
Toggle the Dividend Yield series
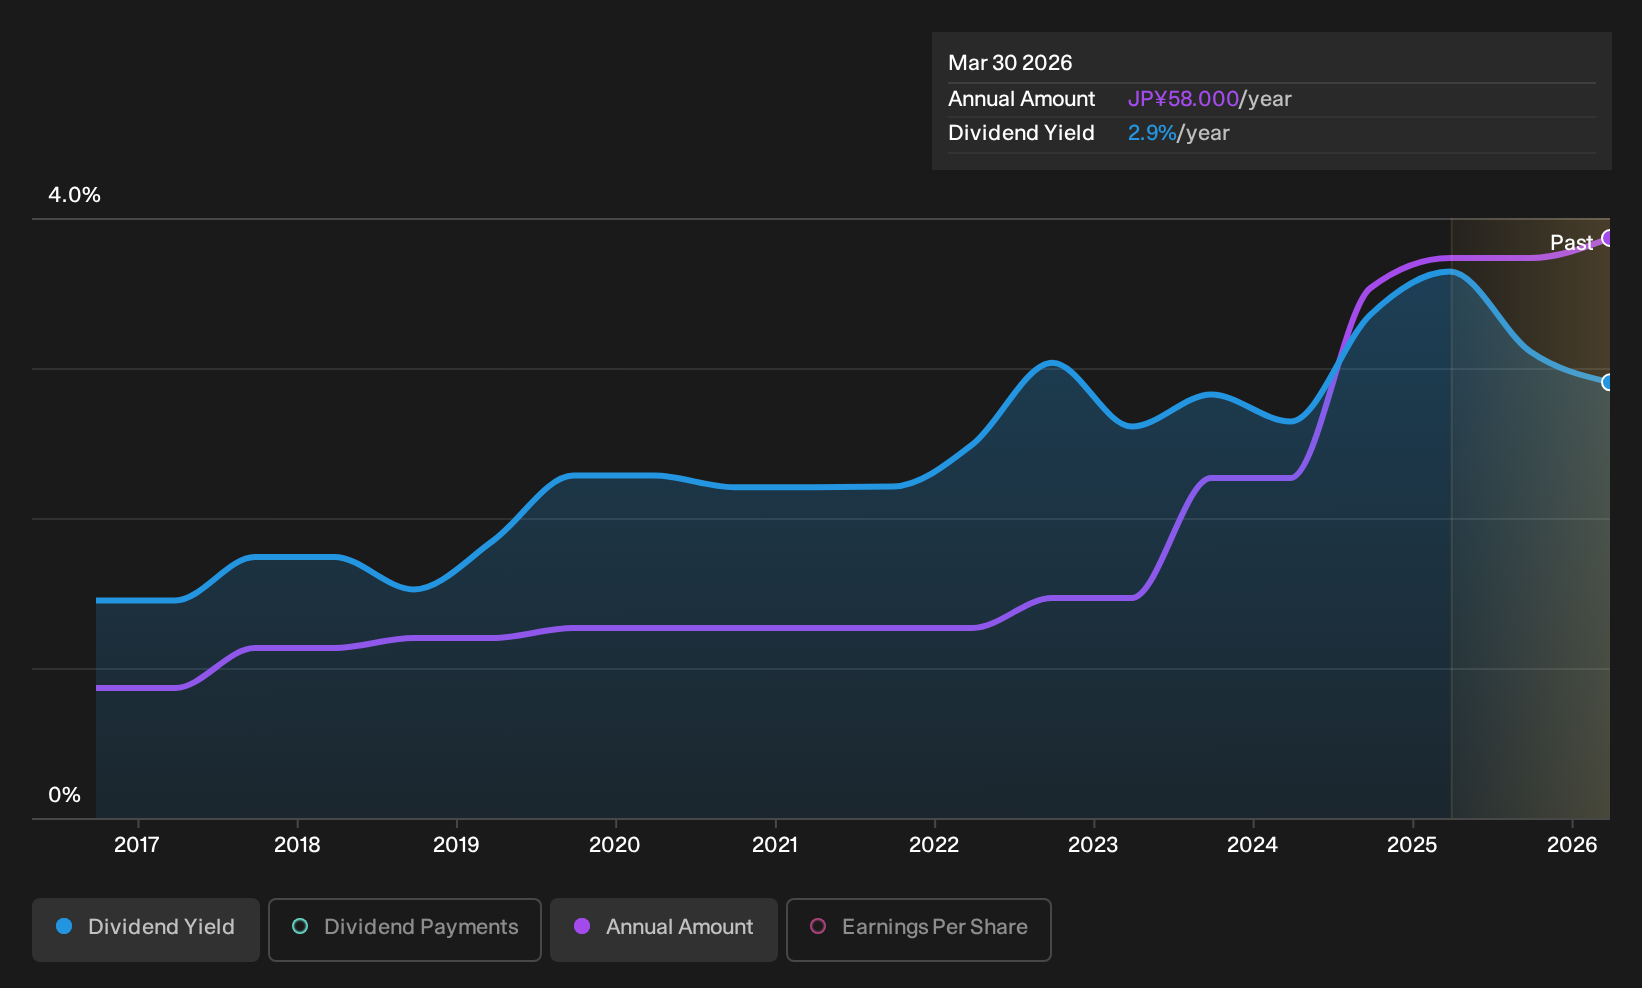[x=145, y=929]
